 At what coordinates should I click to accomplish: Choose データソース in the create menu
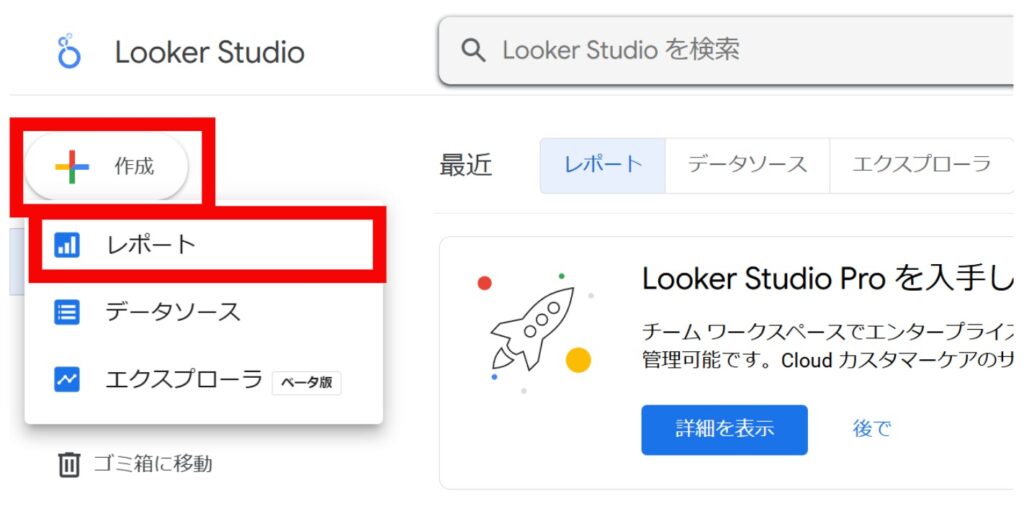click(173, 312)
